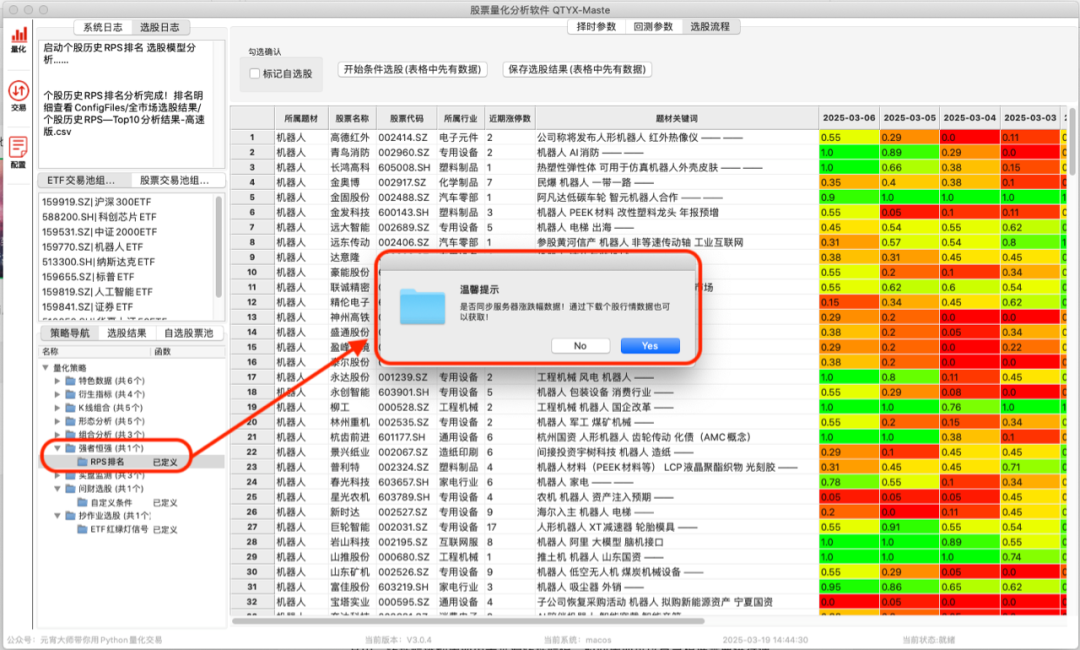Viewport: 1080px width, 650px height.
Task: Collapse the 强者恒强 (共1个) node
Action: click(57, 448)
